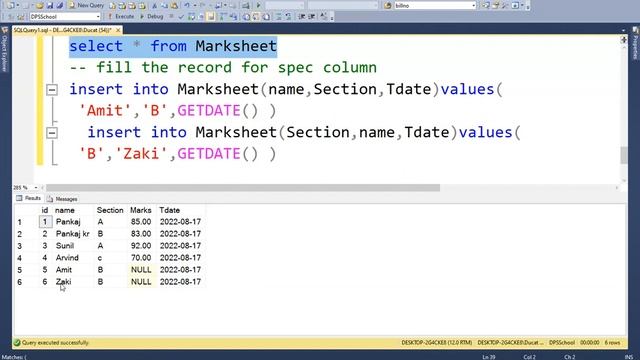
Task: Click the Undo arrow icon
Action: (x=187, y=5)
